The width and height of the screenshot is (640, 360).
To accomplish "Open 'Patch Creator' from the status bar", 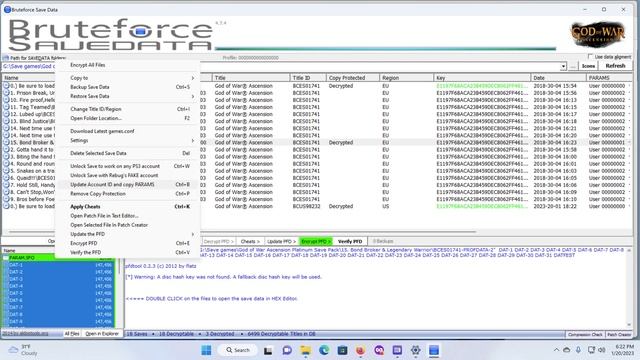I will 619,334.
